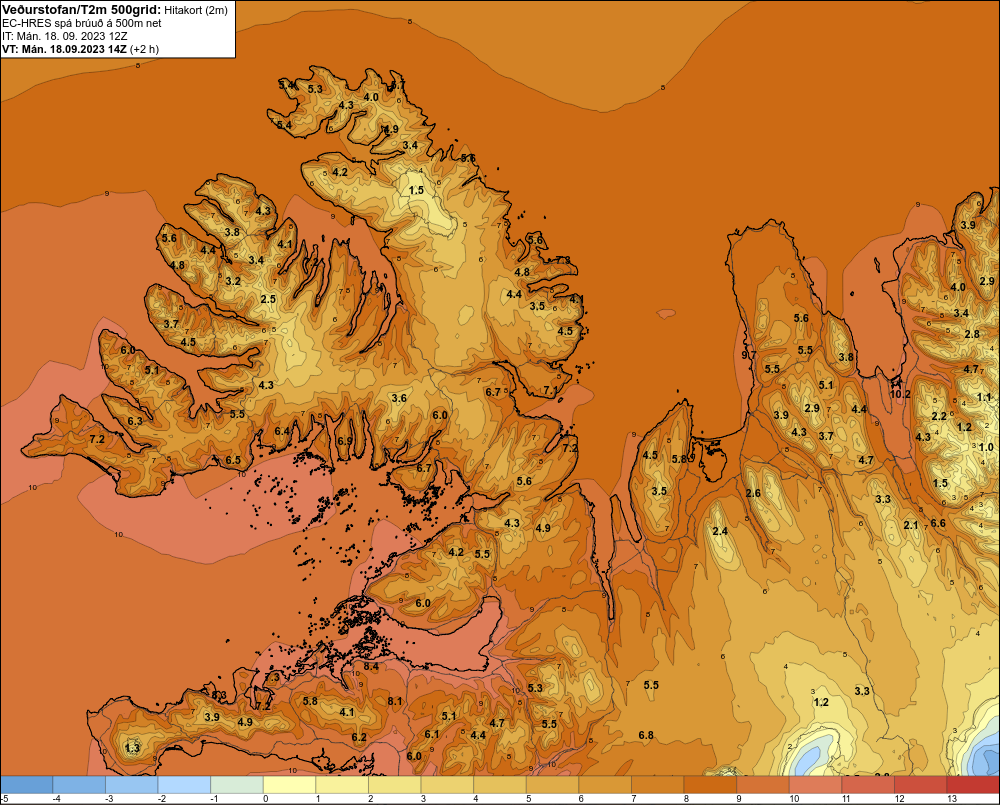Click the '2.1' temperature value on the map
Image resolution: width=1000 pixels, height=805 pixels.
click(x=911, y=525)
